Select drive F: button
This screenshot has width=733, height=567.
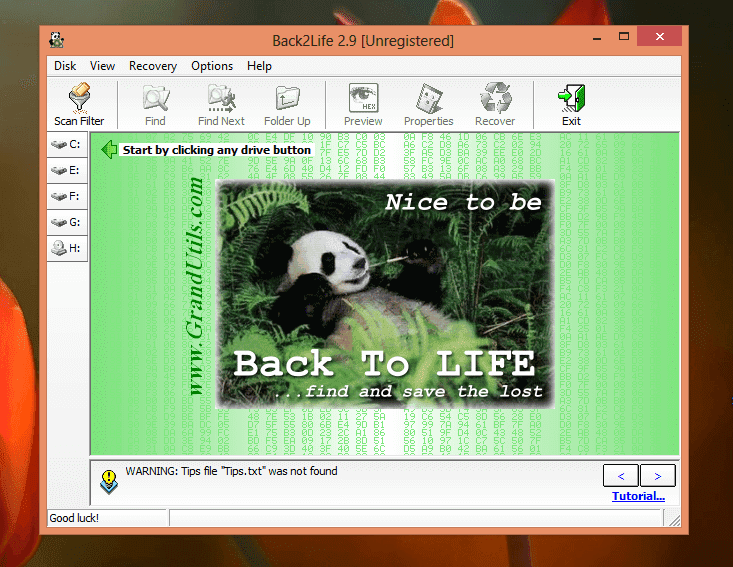click(x=67, y=196)
